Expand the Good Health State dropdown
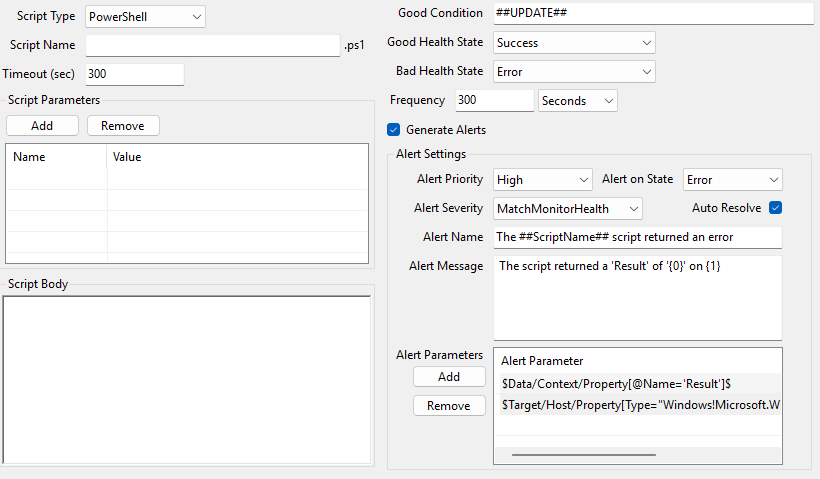 tap(574, 43)
